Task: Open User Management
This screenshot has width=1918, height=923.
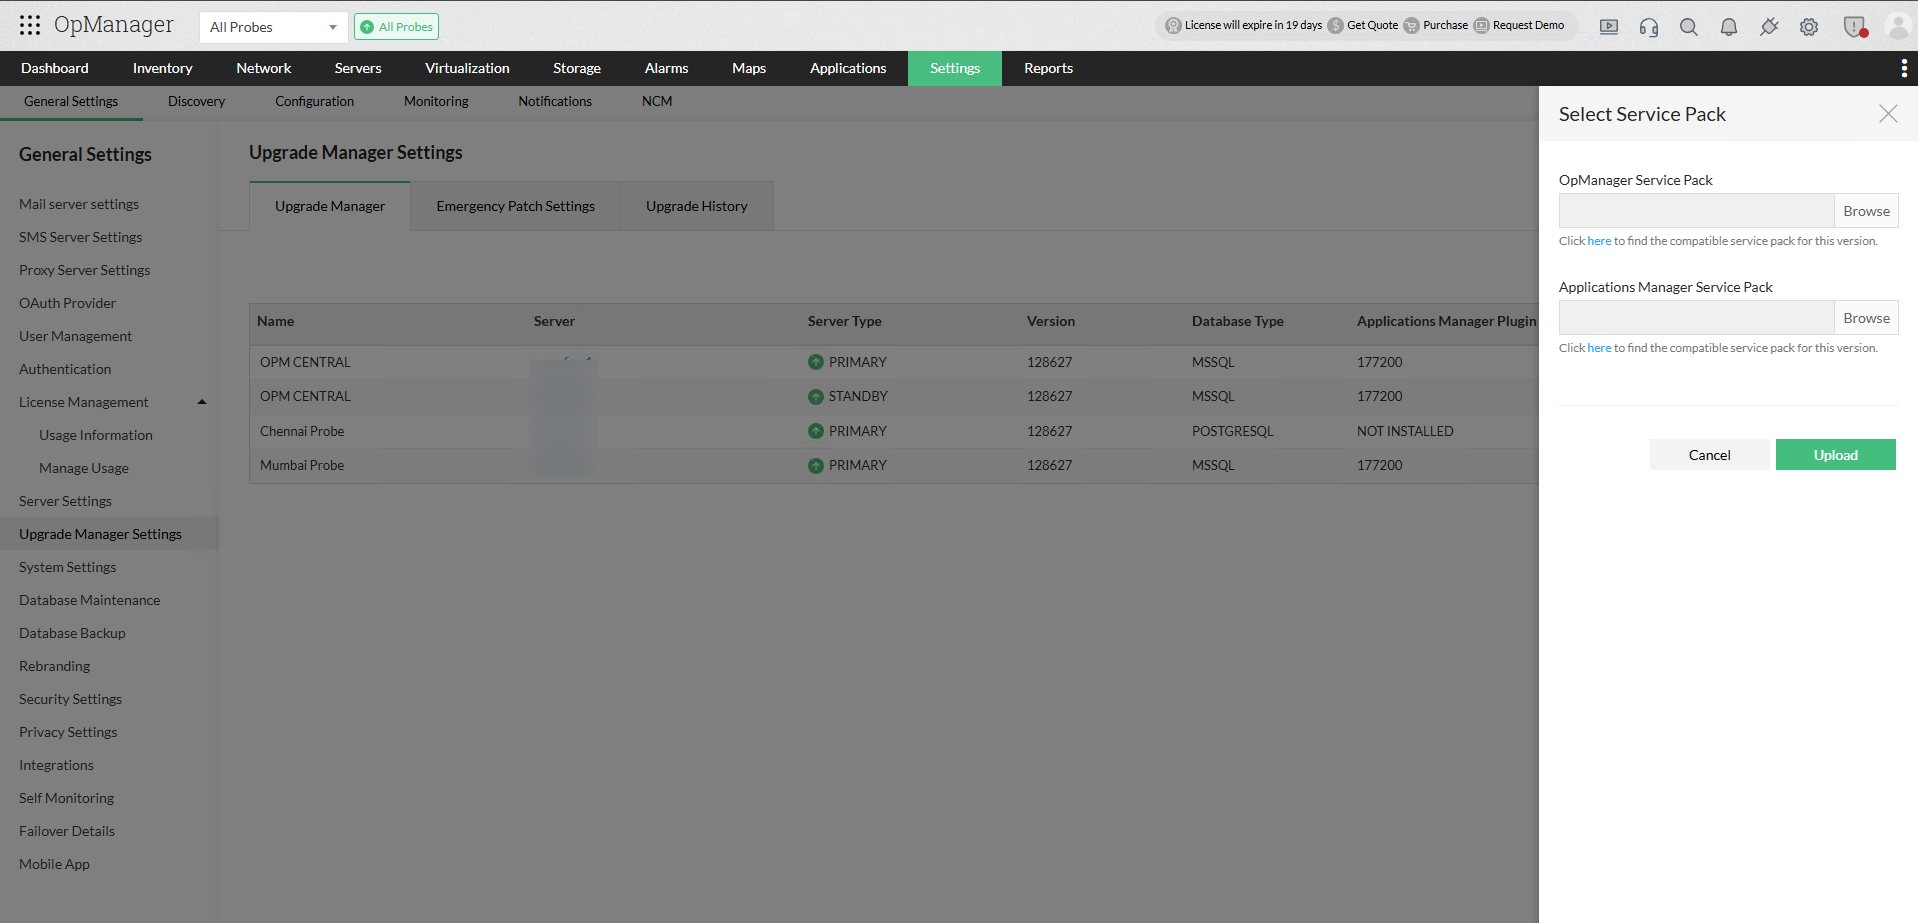Action: (75, 336)
